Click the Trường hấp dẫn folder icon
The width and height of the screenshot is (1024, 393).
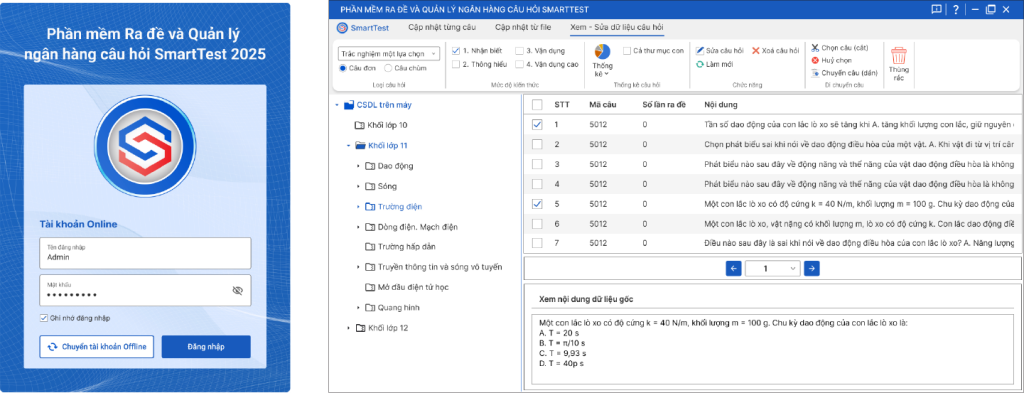click(370, 247)
